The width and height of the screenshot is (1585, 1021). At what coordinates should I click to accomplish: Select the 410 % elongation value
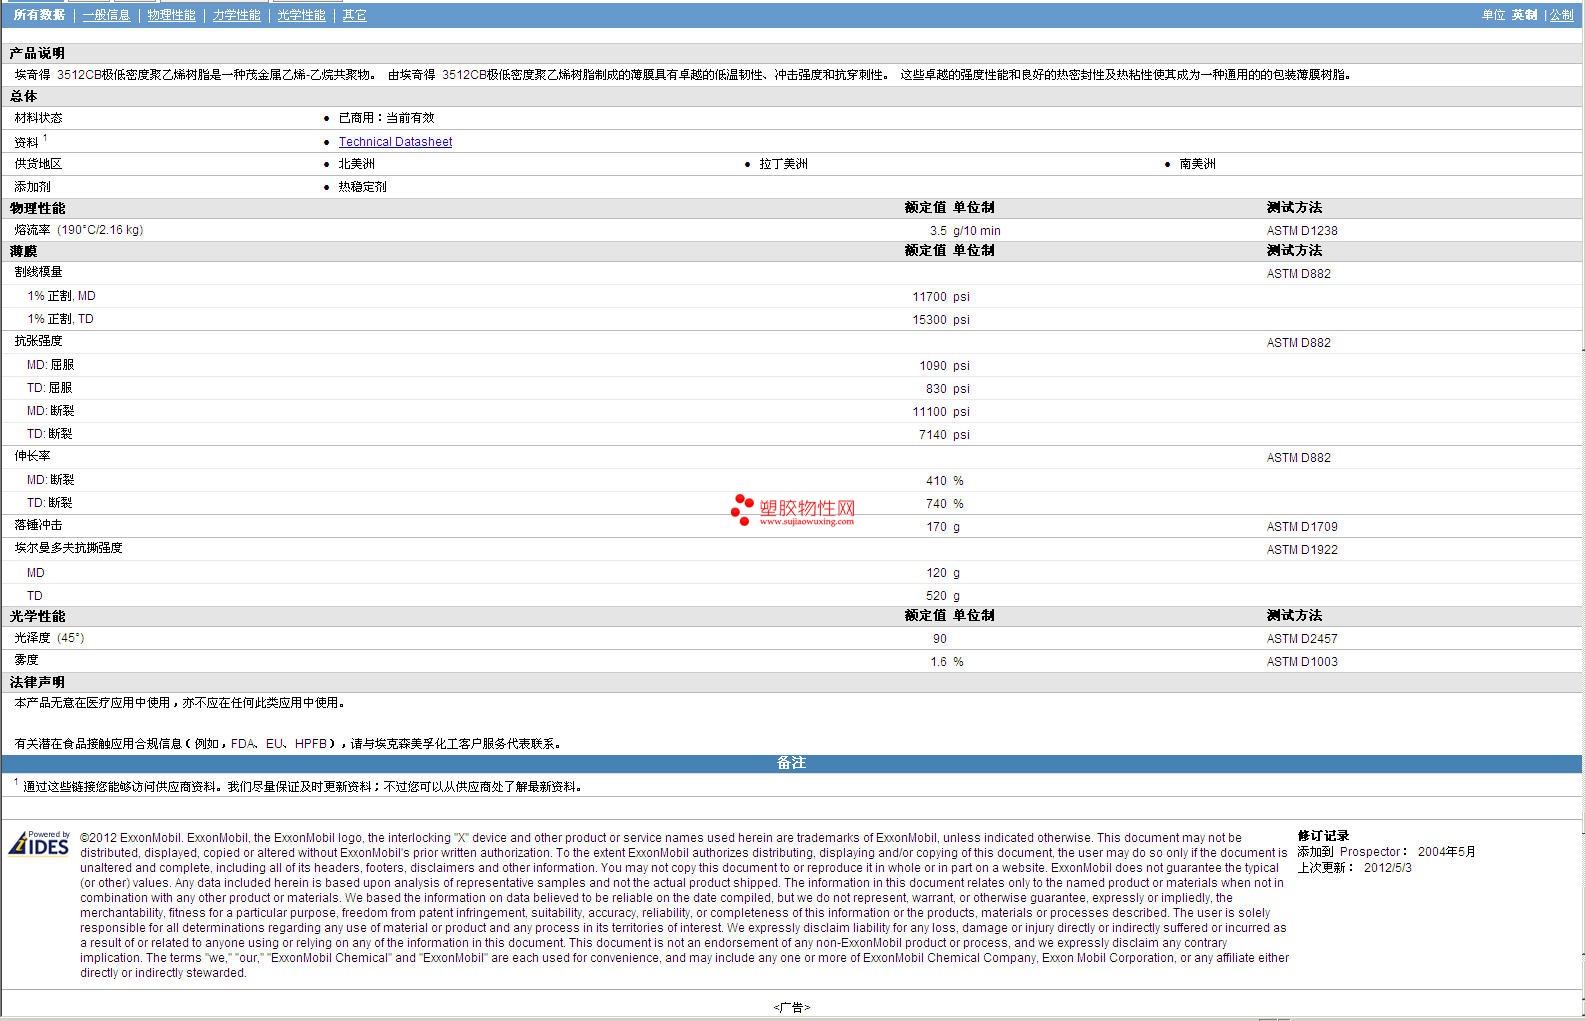pos(944,481)
